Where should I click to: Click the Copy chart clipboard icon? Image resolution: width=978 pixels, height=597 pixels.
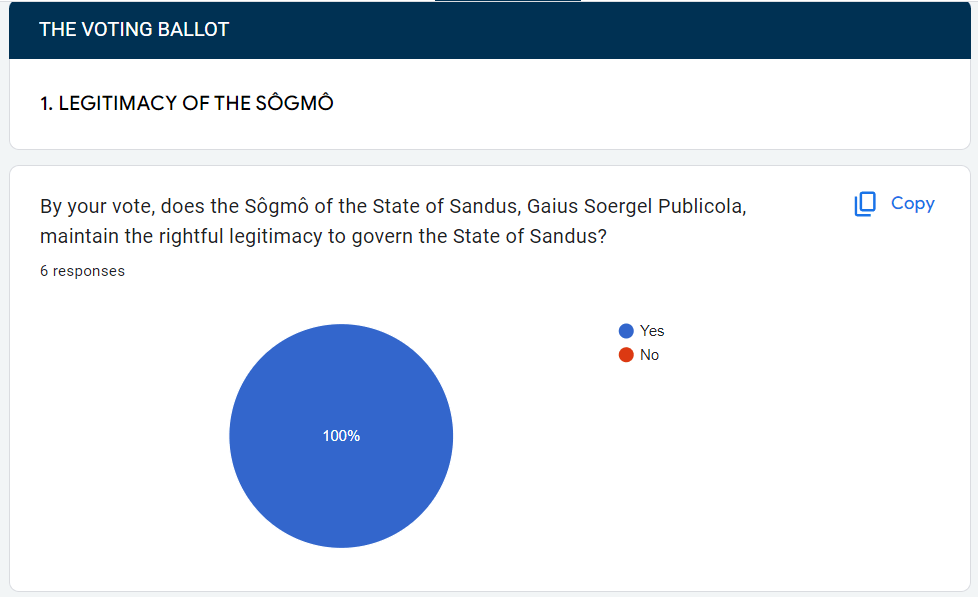(x=865, y=204)
